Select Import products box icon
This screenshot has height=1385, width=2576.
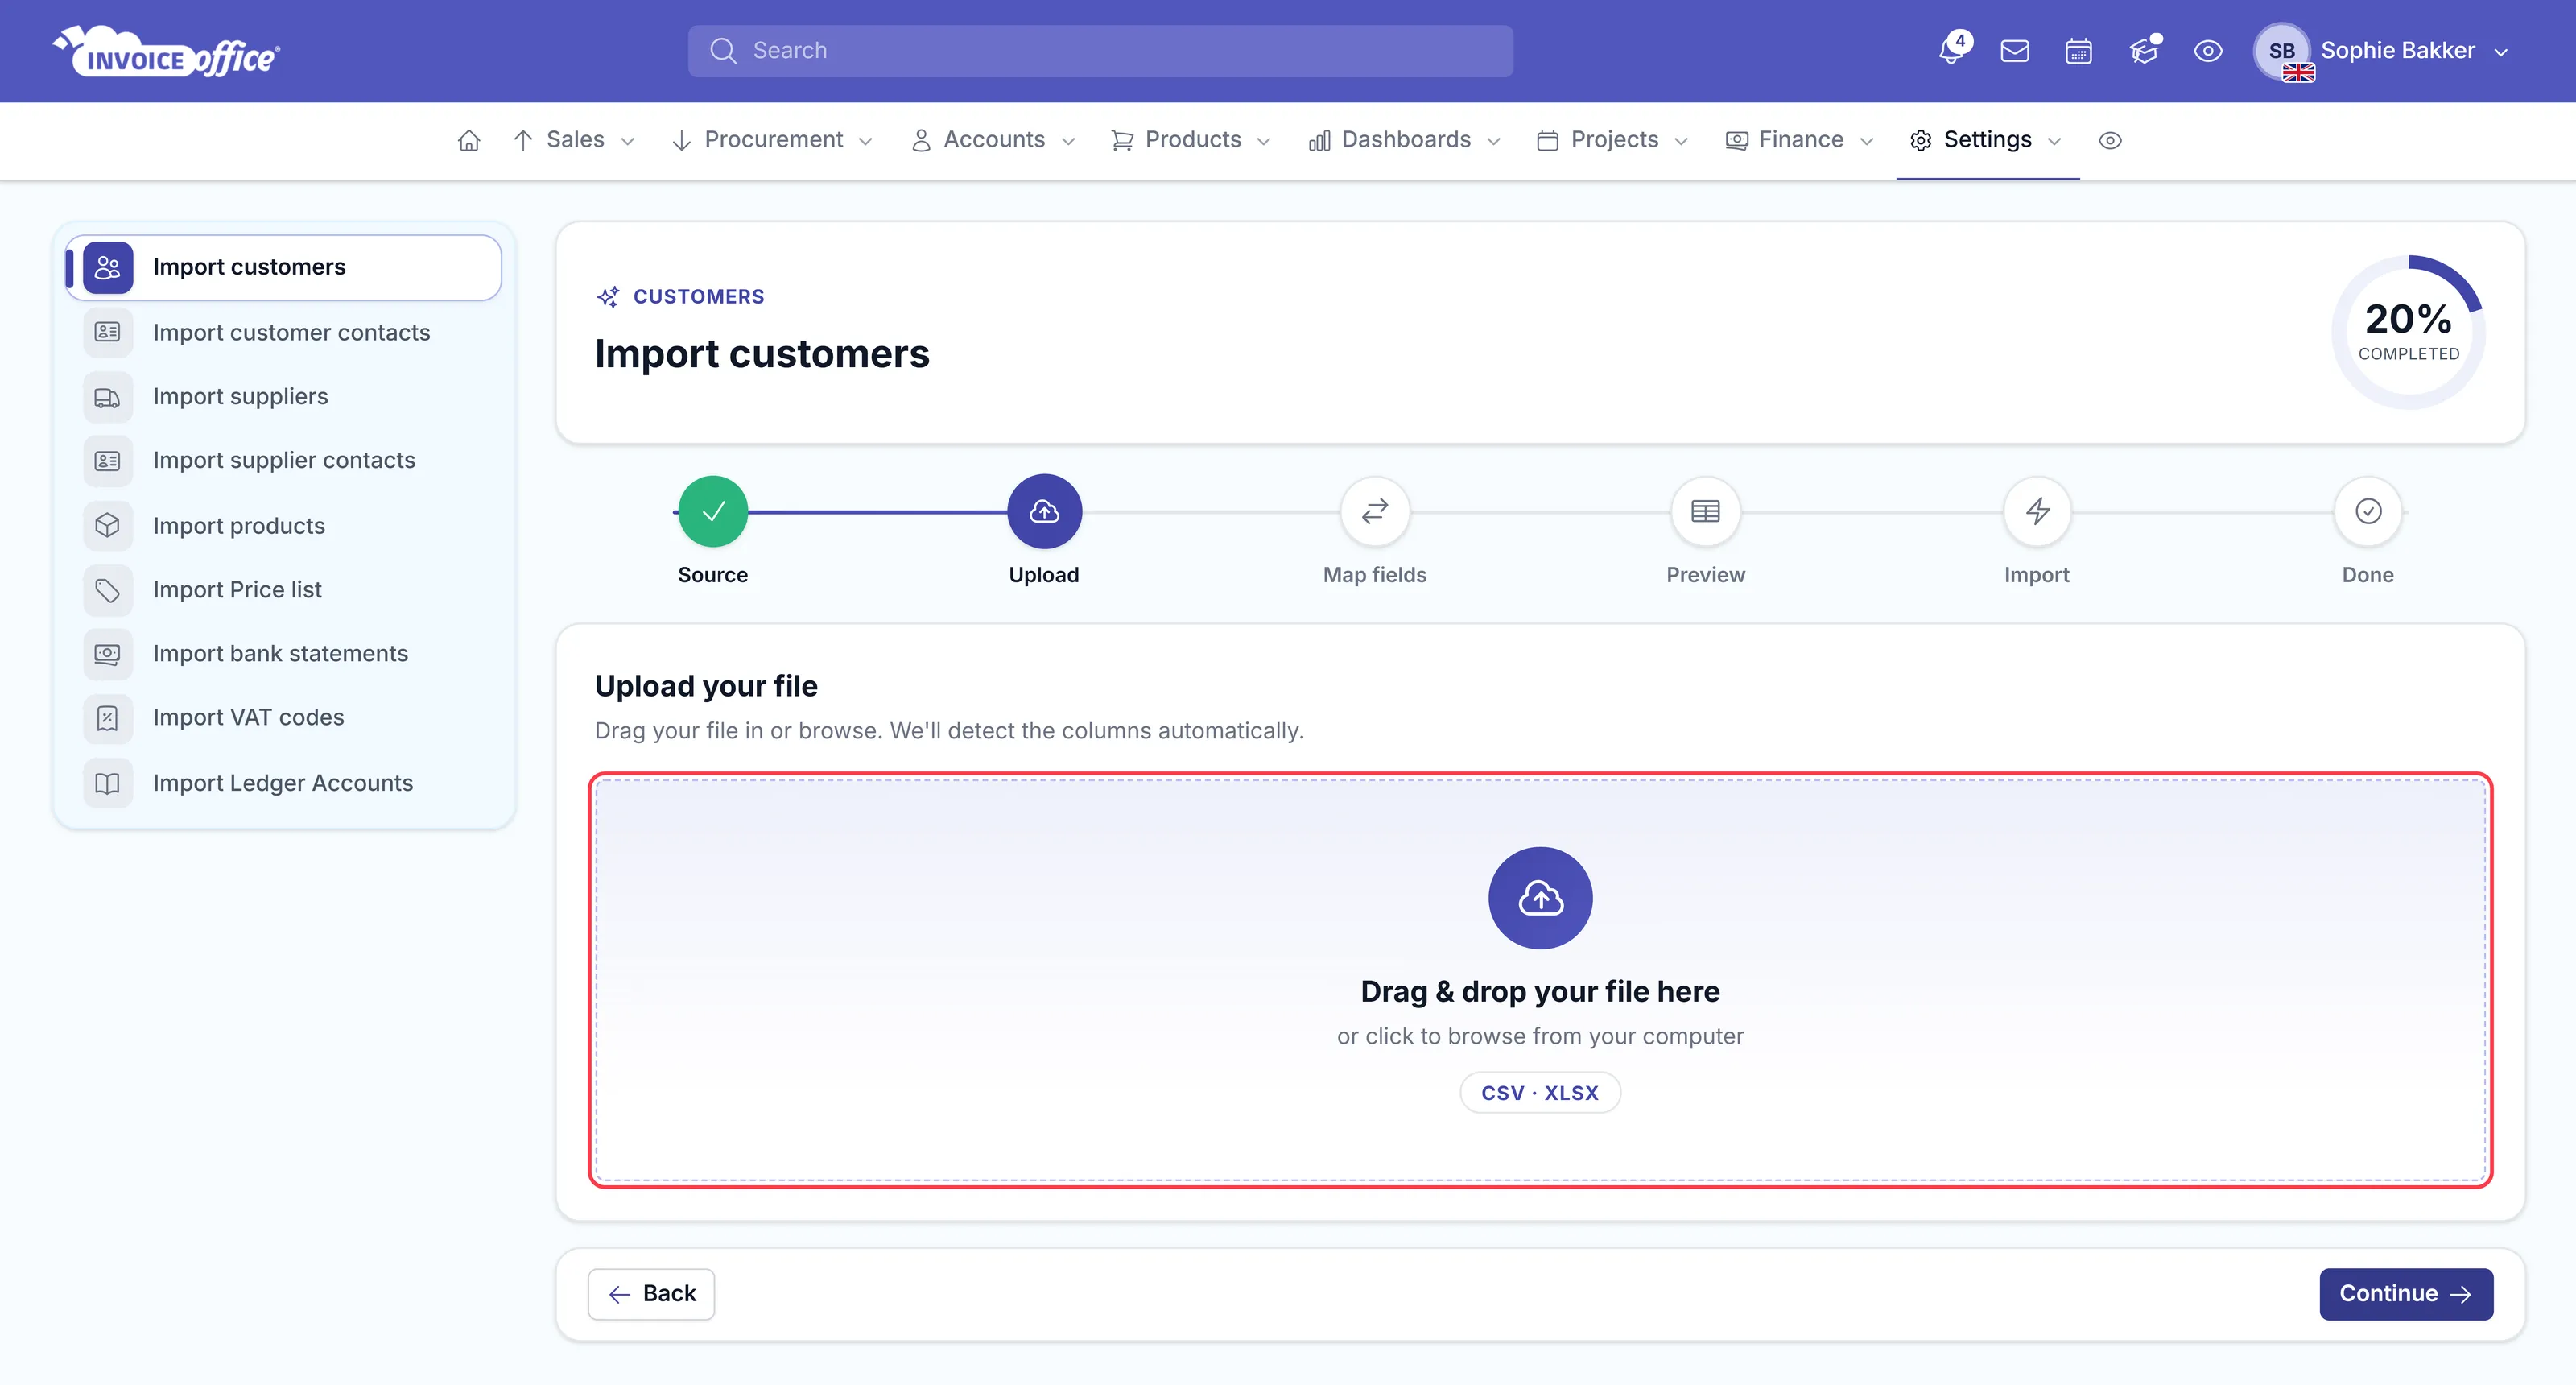[x=107, y=526]
